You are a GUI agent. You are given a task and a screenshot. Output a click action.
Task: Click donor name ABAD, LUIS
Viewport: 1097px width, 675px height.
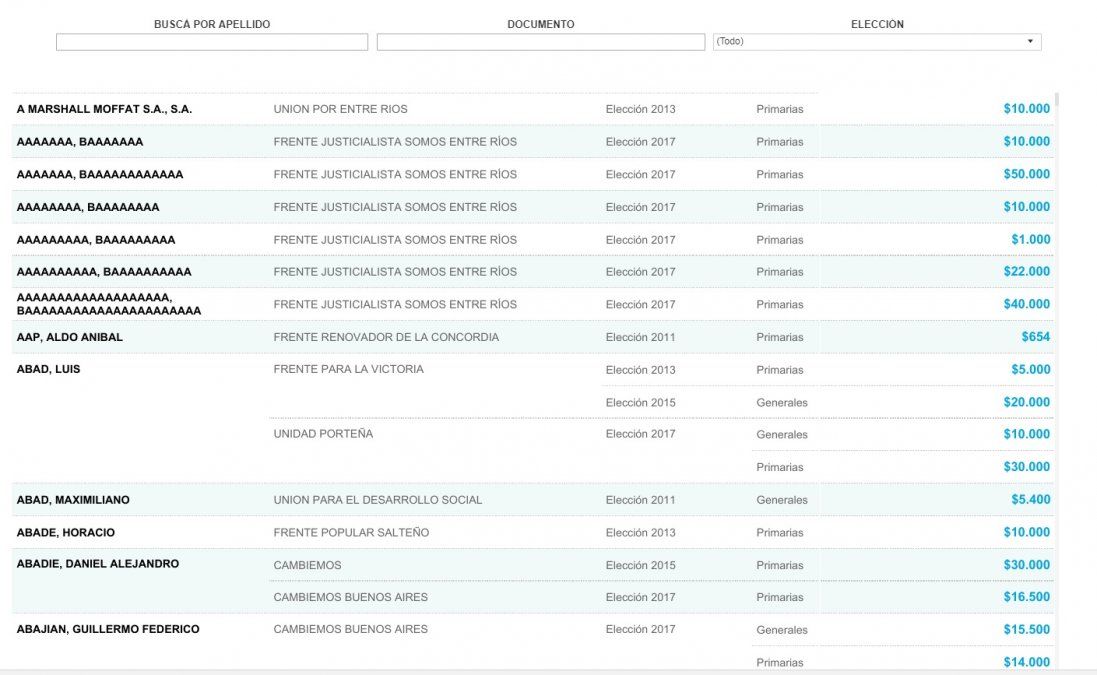click(48, 369)
